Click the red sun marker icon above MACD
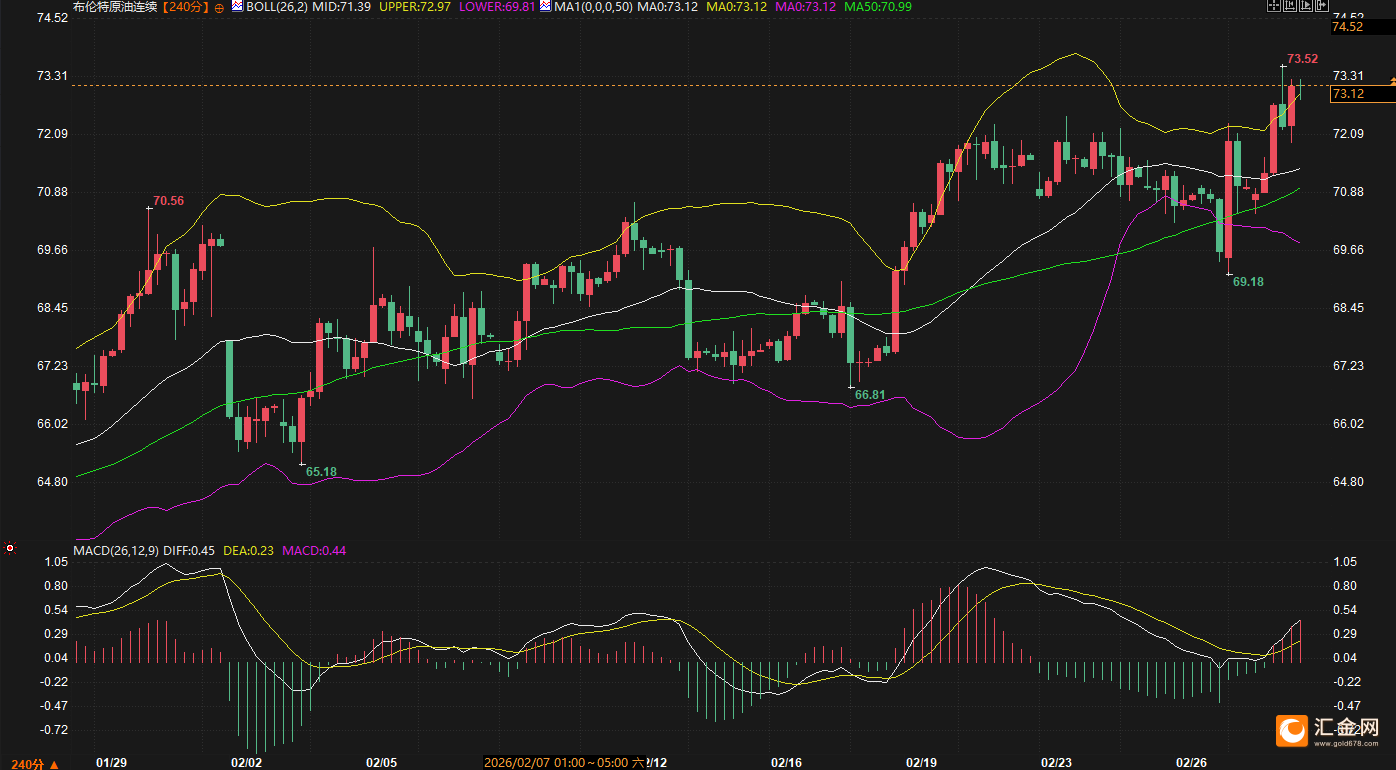The image size is (1396, 770). tap(10, 548)
